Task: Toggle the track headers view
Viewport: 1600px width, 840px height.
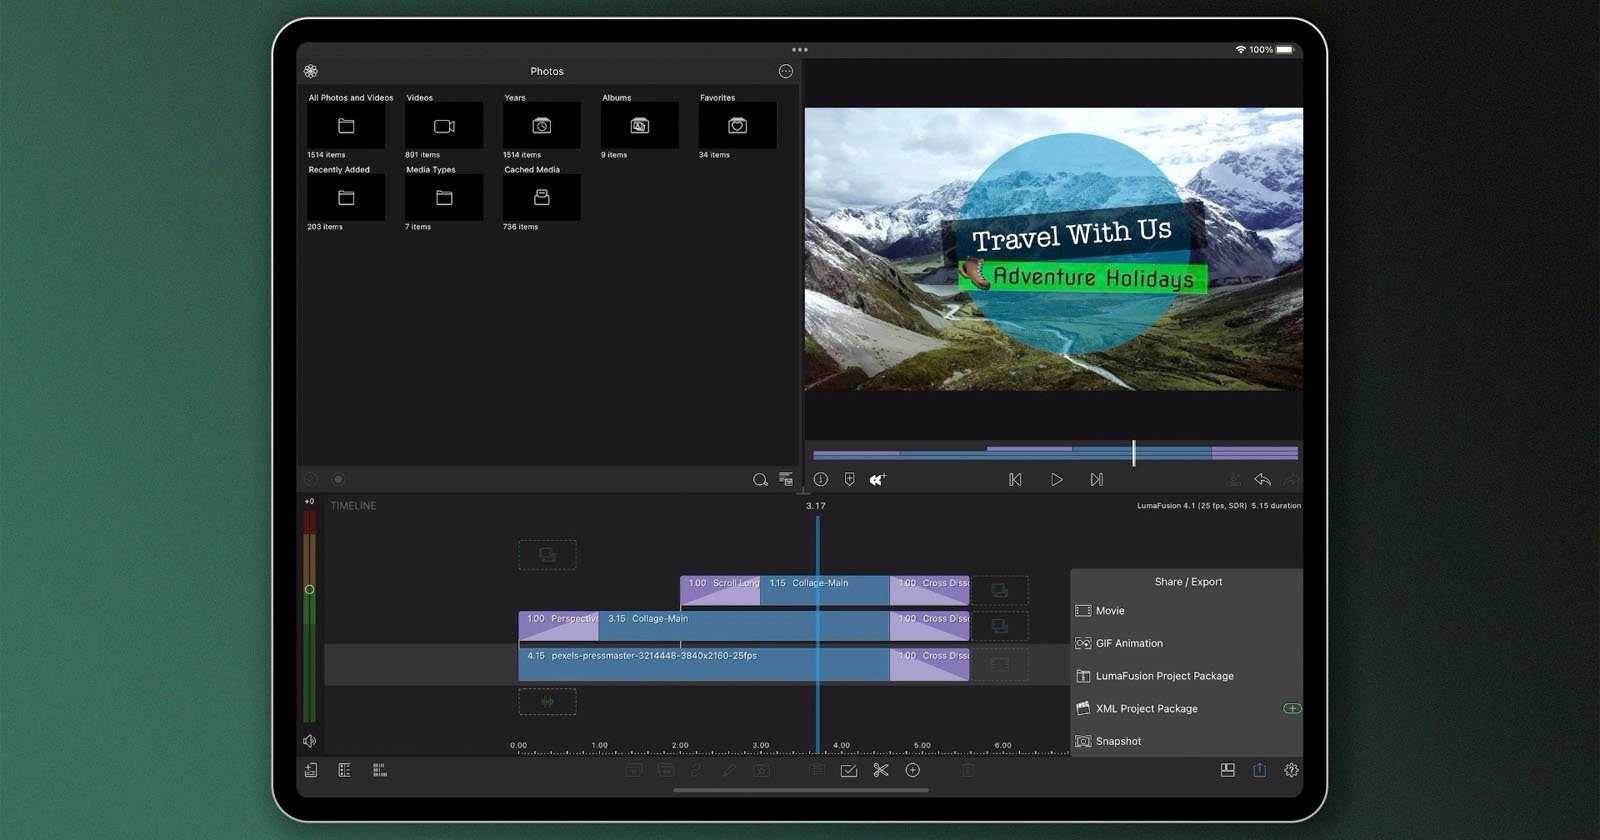Action: (344, 770)
